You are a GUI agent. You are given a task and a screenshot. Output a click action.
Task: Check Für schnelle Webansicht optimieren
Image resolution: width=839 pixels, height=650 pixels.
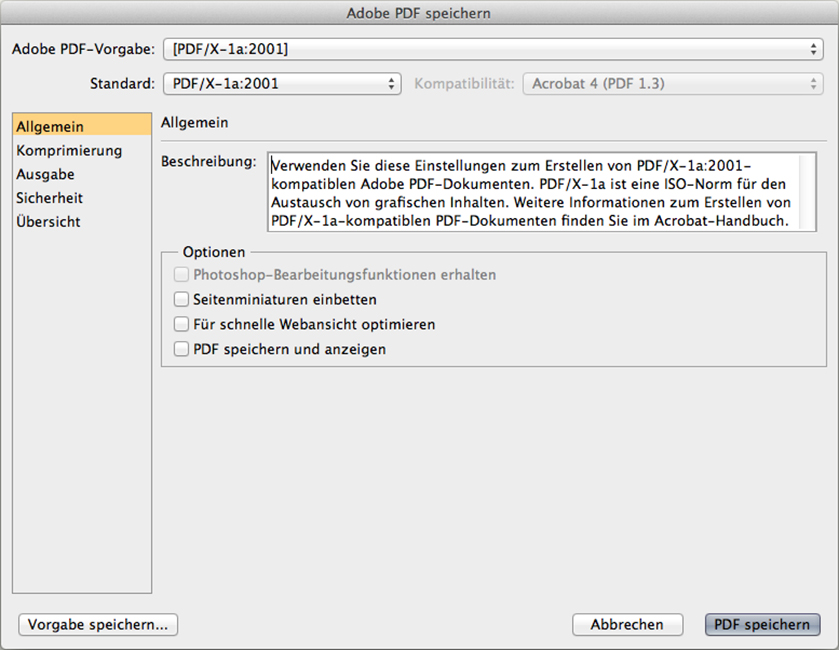[181, 324]
